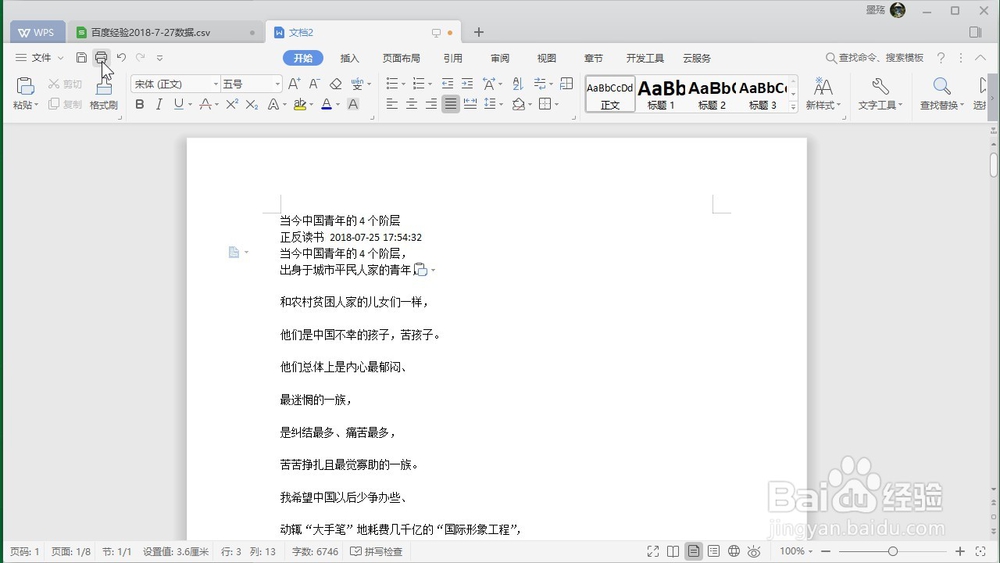Switch to web layout globe icon
The height and width of the screenshot is (563, 1000).
[x=734, y=552]
